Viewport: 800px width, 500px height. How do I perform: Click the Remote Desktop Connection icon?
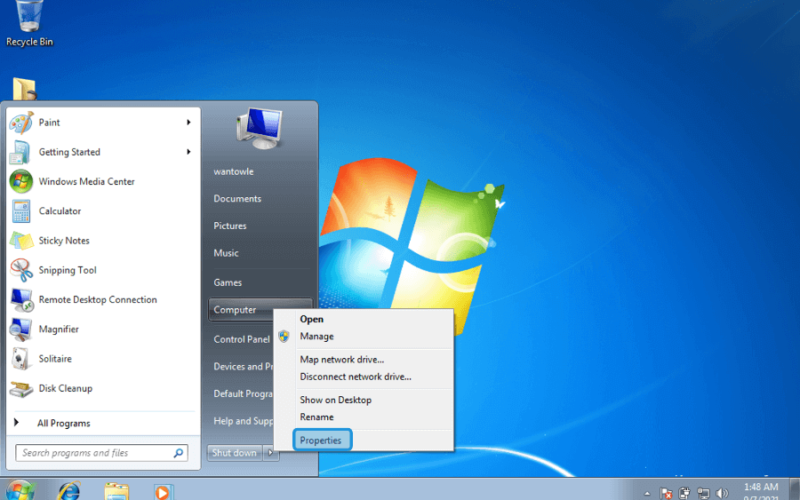pos(21,300)
